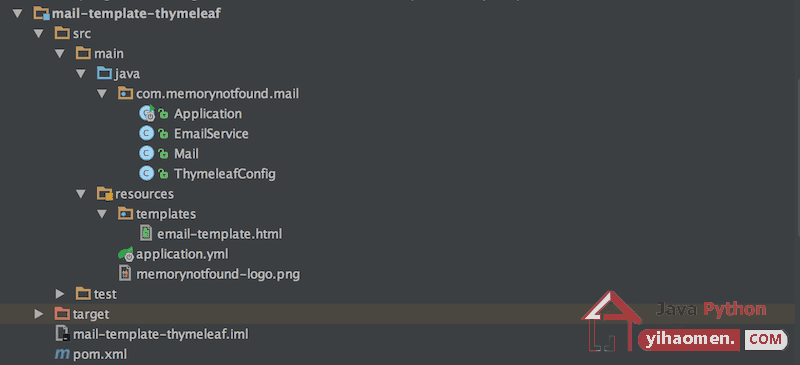Click the Maven pom.xml icon
This screenshot has height=365, width=800.
pyautogui.click(x=62, y=354)
